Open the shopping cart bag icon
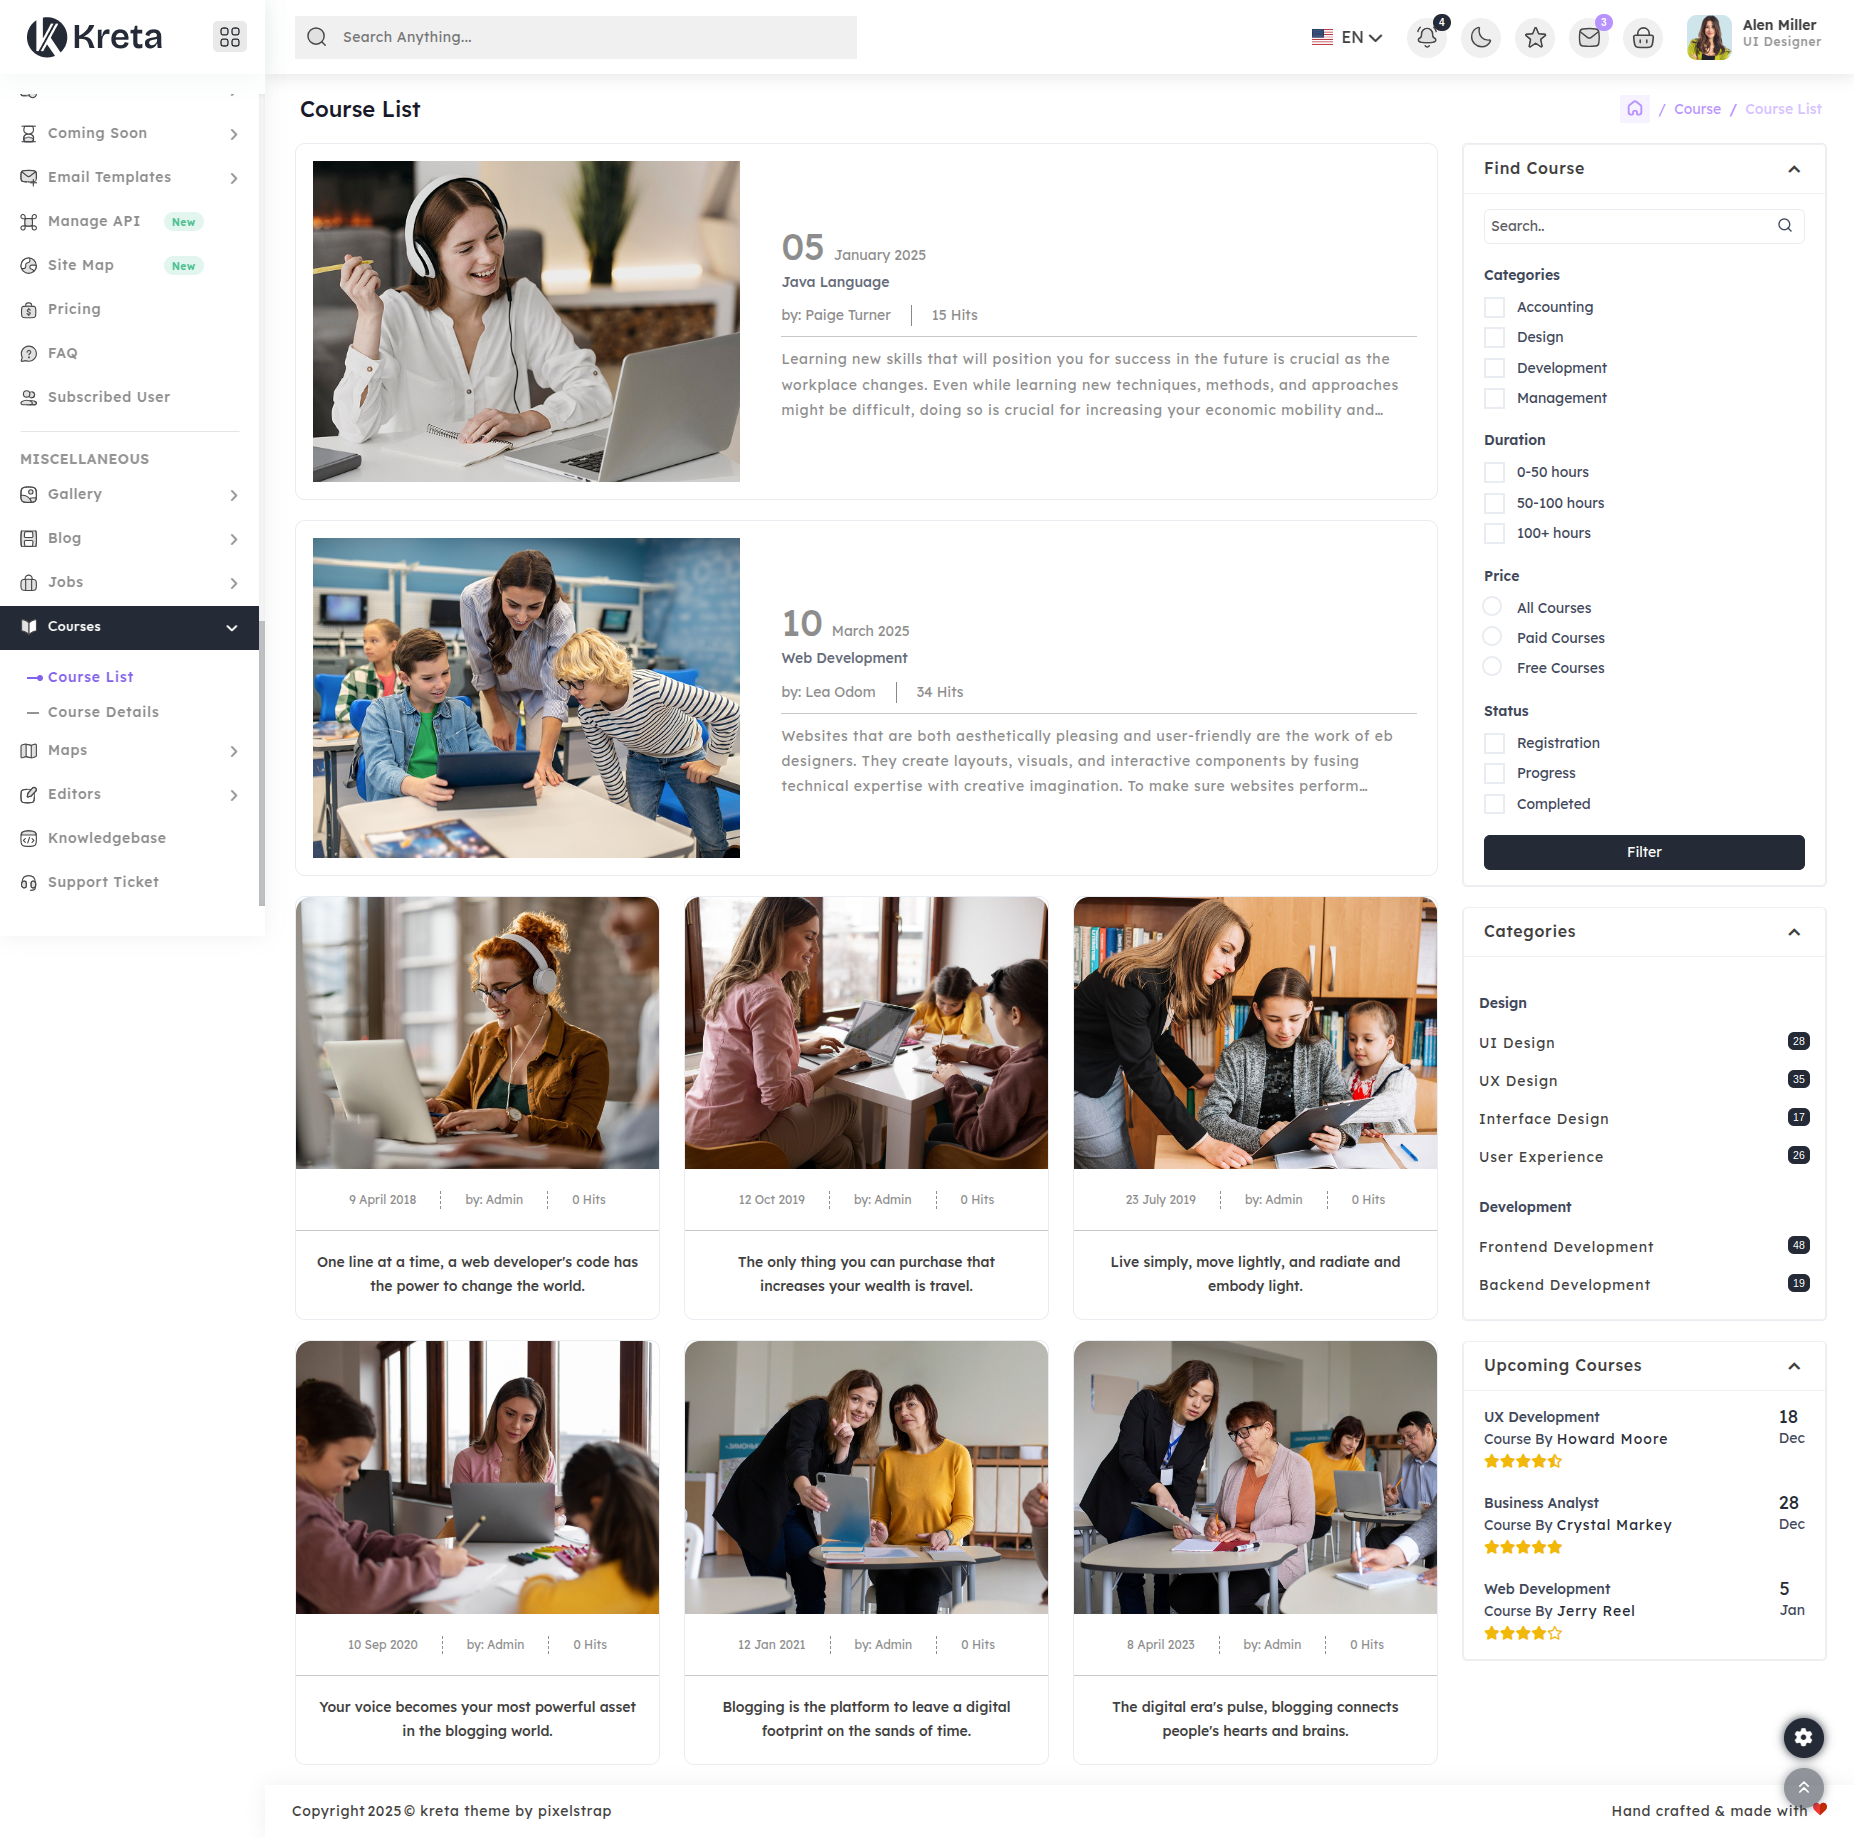The image size is (1854, 1838). tap(1643, 38)
